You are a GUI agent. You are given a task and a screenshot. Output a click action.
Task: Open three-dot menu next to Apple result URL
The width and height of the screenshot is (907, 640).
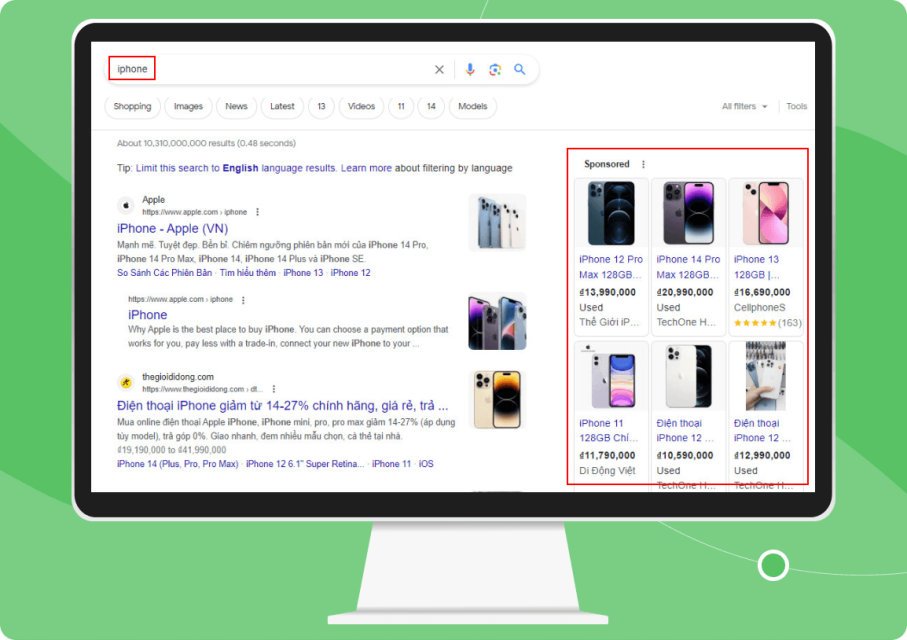point(257,212)
